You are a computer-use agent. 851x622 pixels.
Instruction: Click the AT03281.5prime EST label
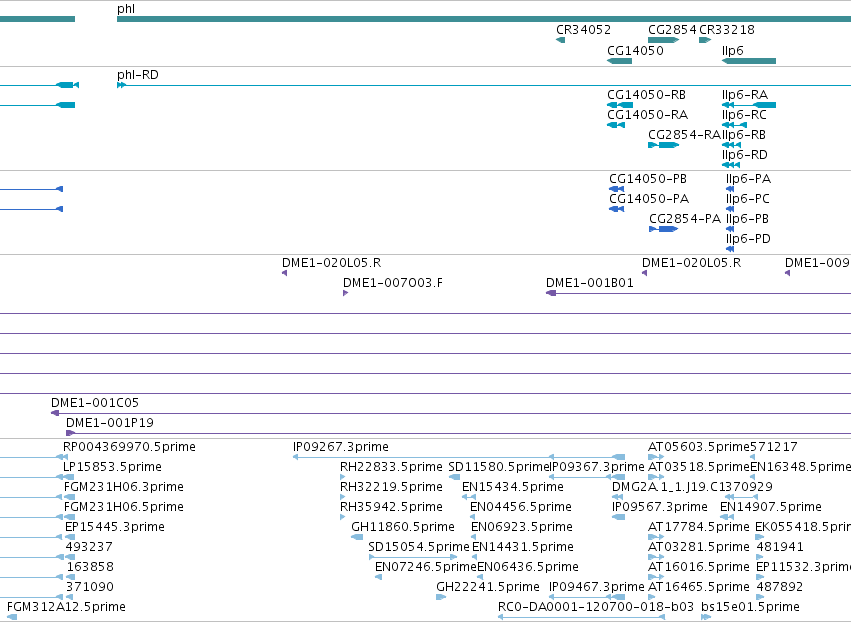pos(698,548)
